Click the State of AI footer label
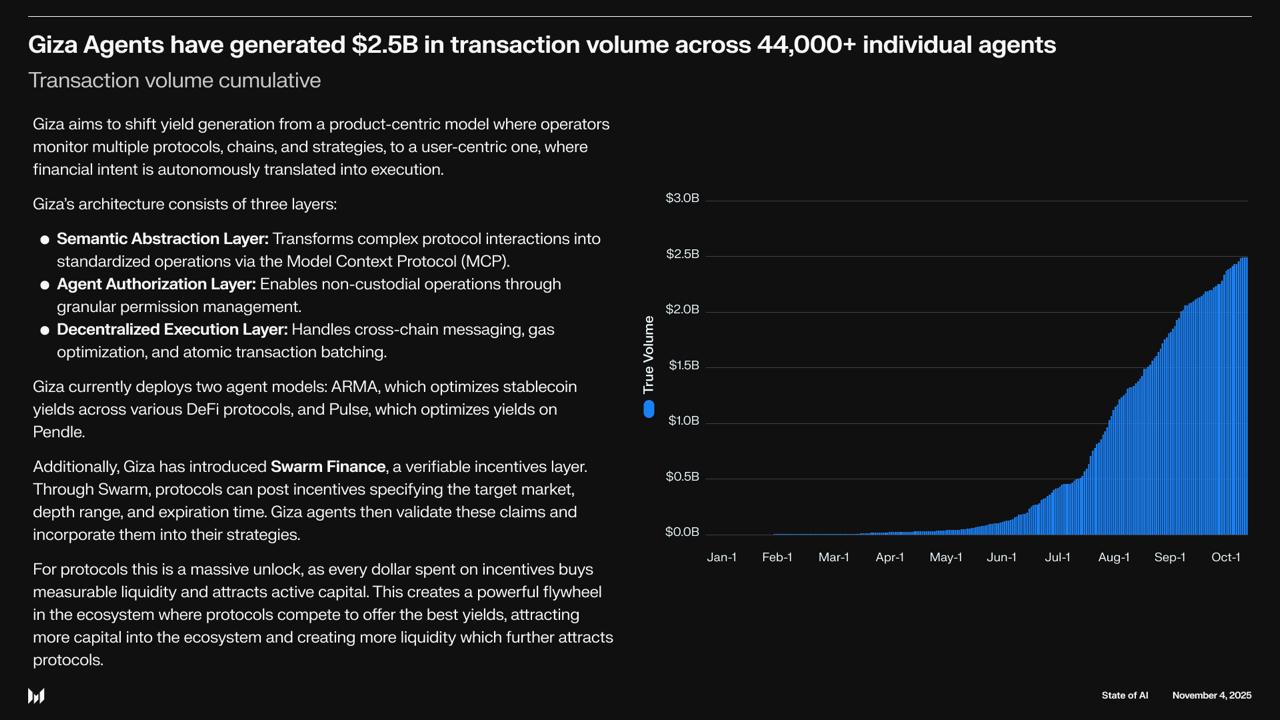The height and width of the screenshot is (720, 1280). click(1124, 695)
